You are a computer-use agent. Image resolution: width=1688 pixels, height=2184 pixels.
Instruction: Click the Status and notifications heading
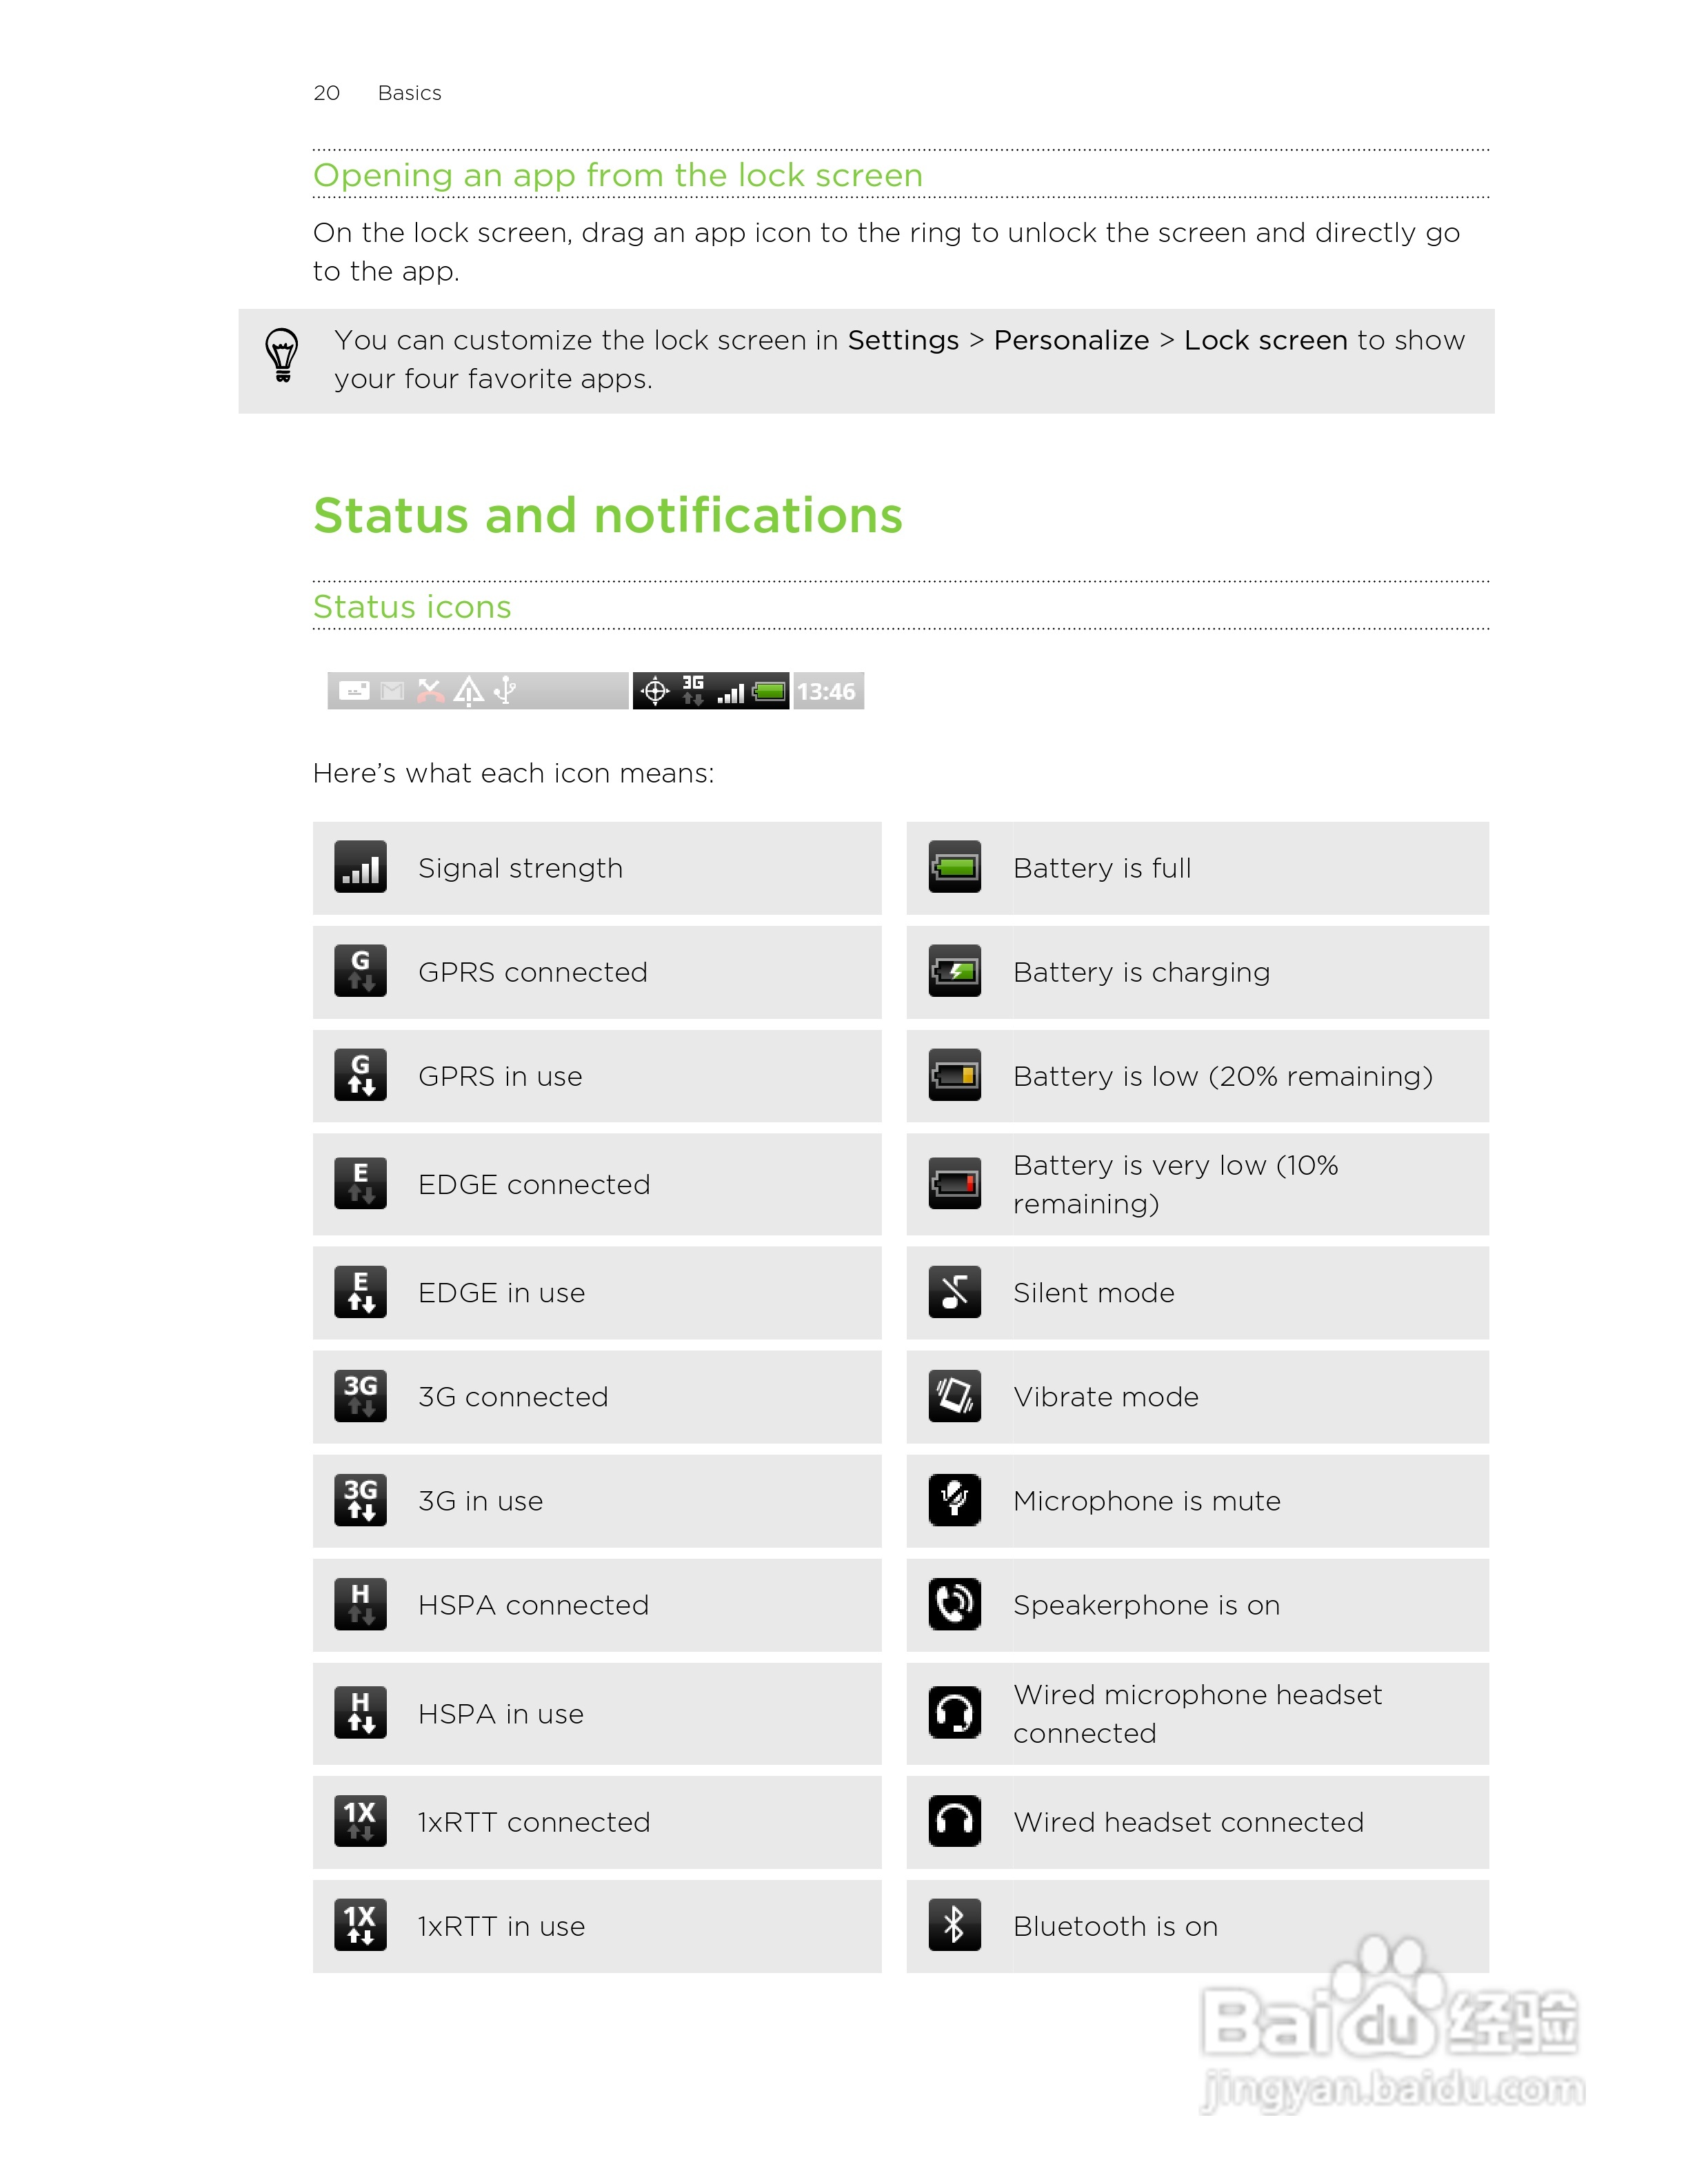point(607,516)
